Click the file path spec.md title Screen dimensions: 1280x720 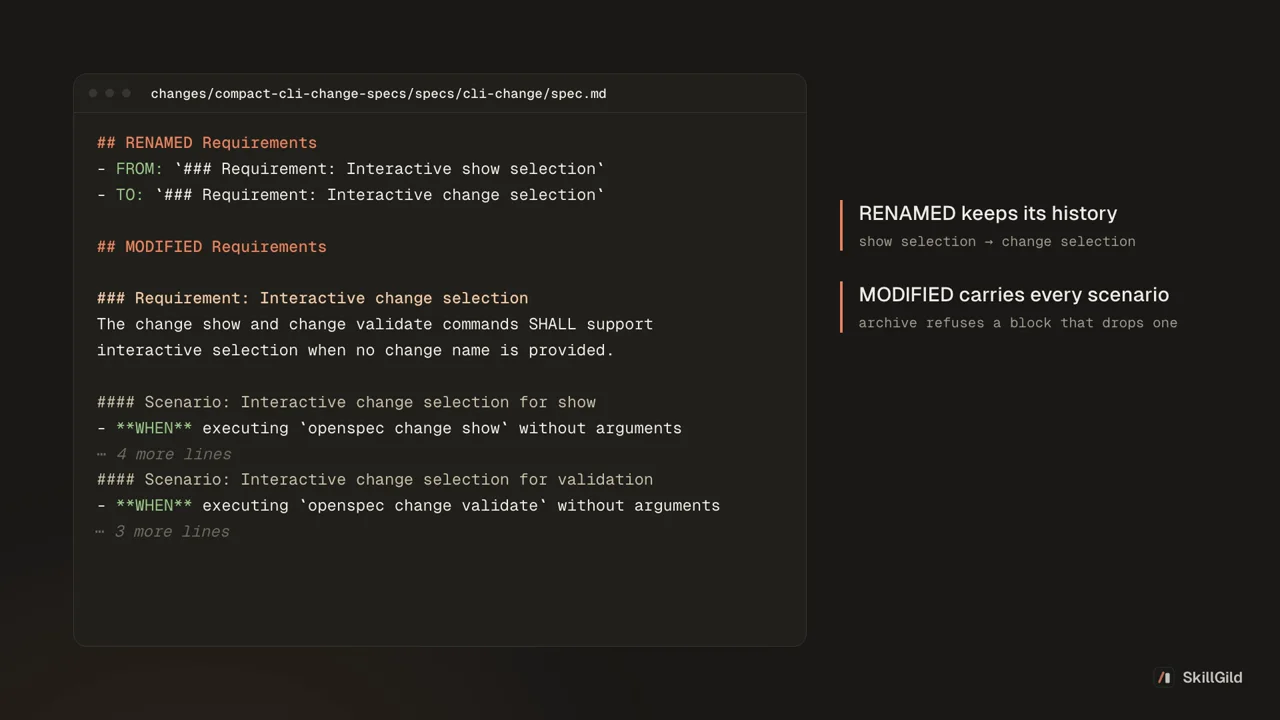[378, 94]
